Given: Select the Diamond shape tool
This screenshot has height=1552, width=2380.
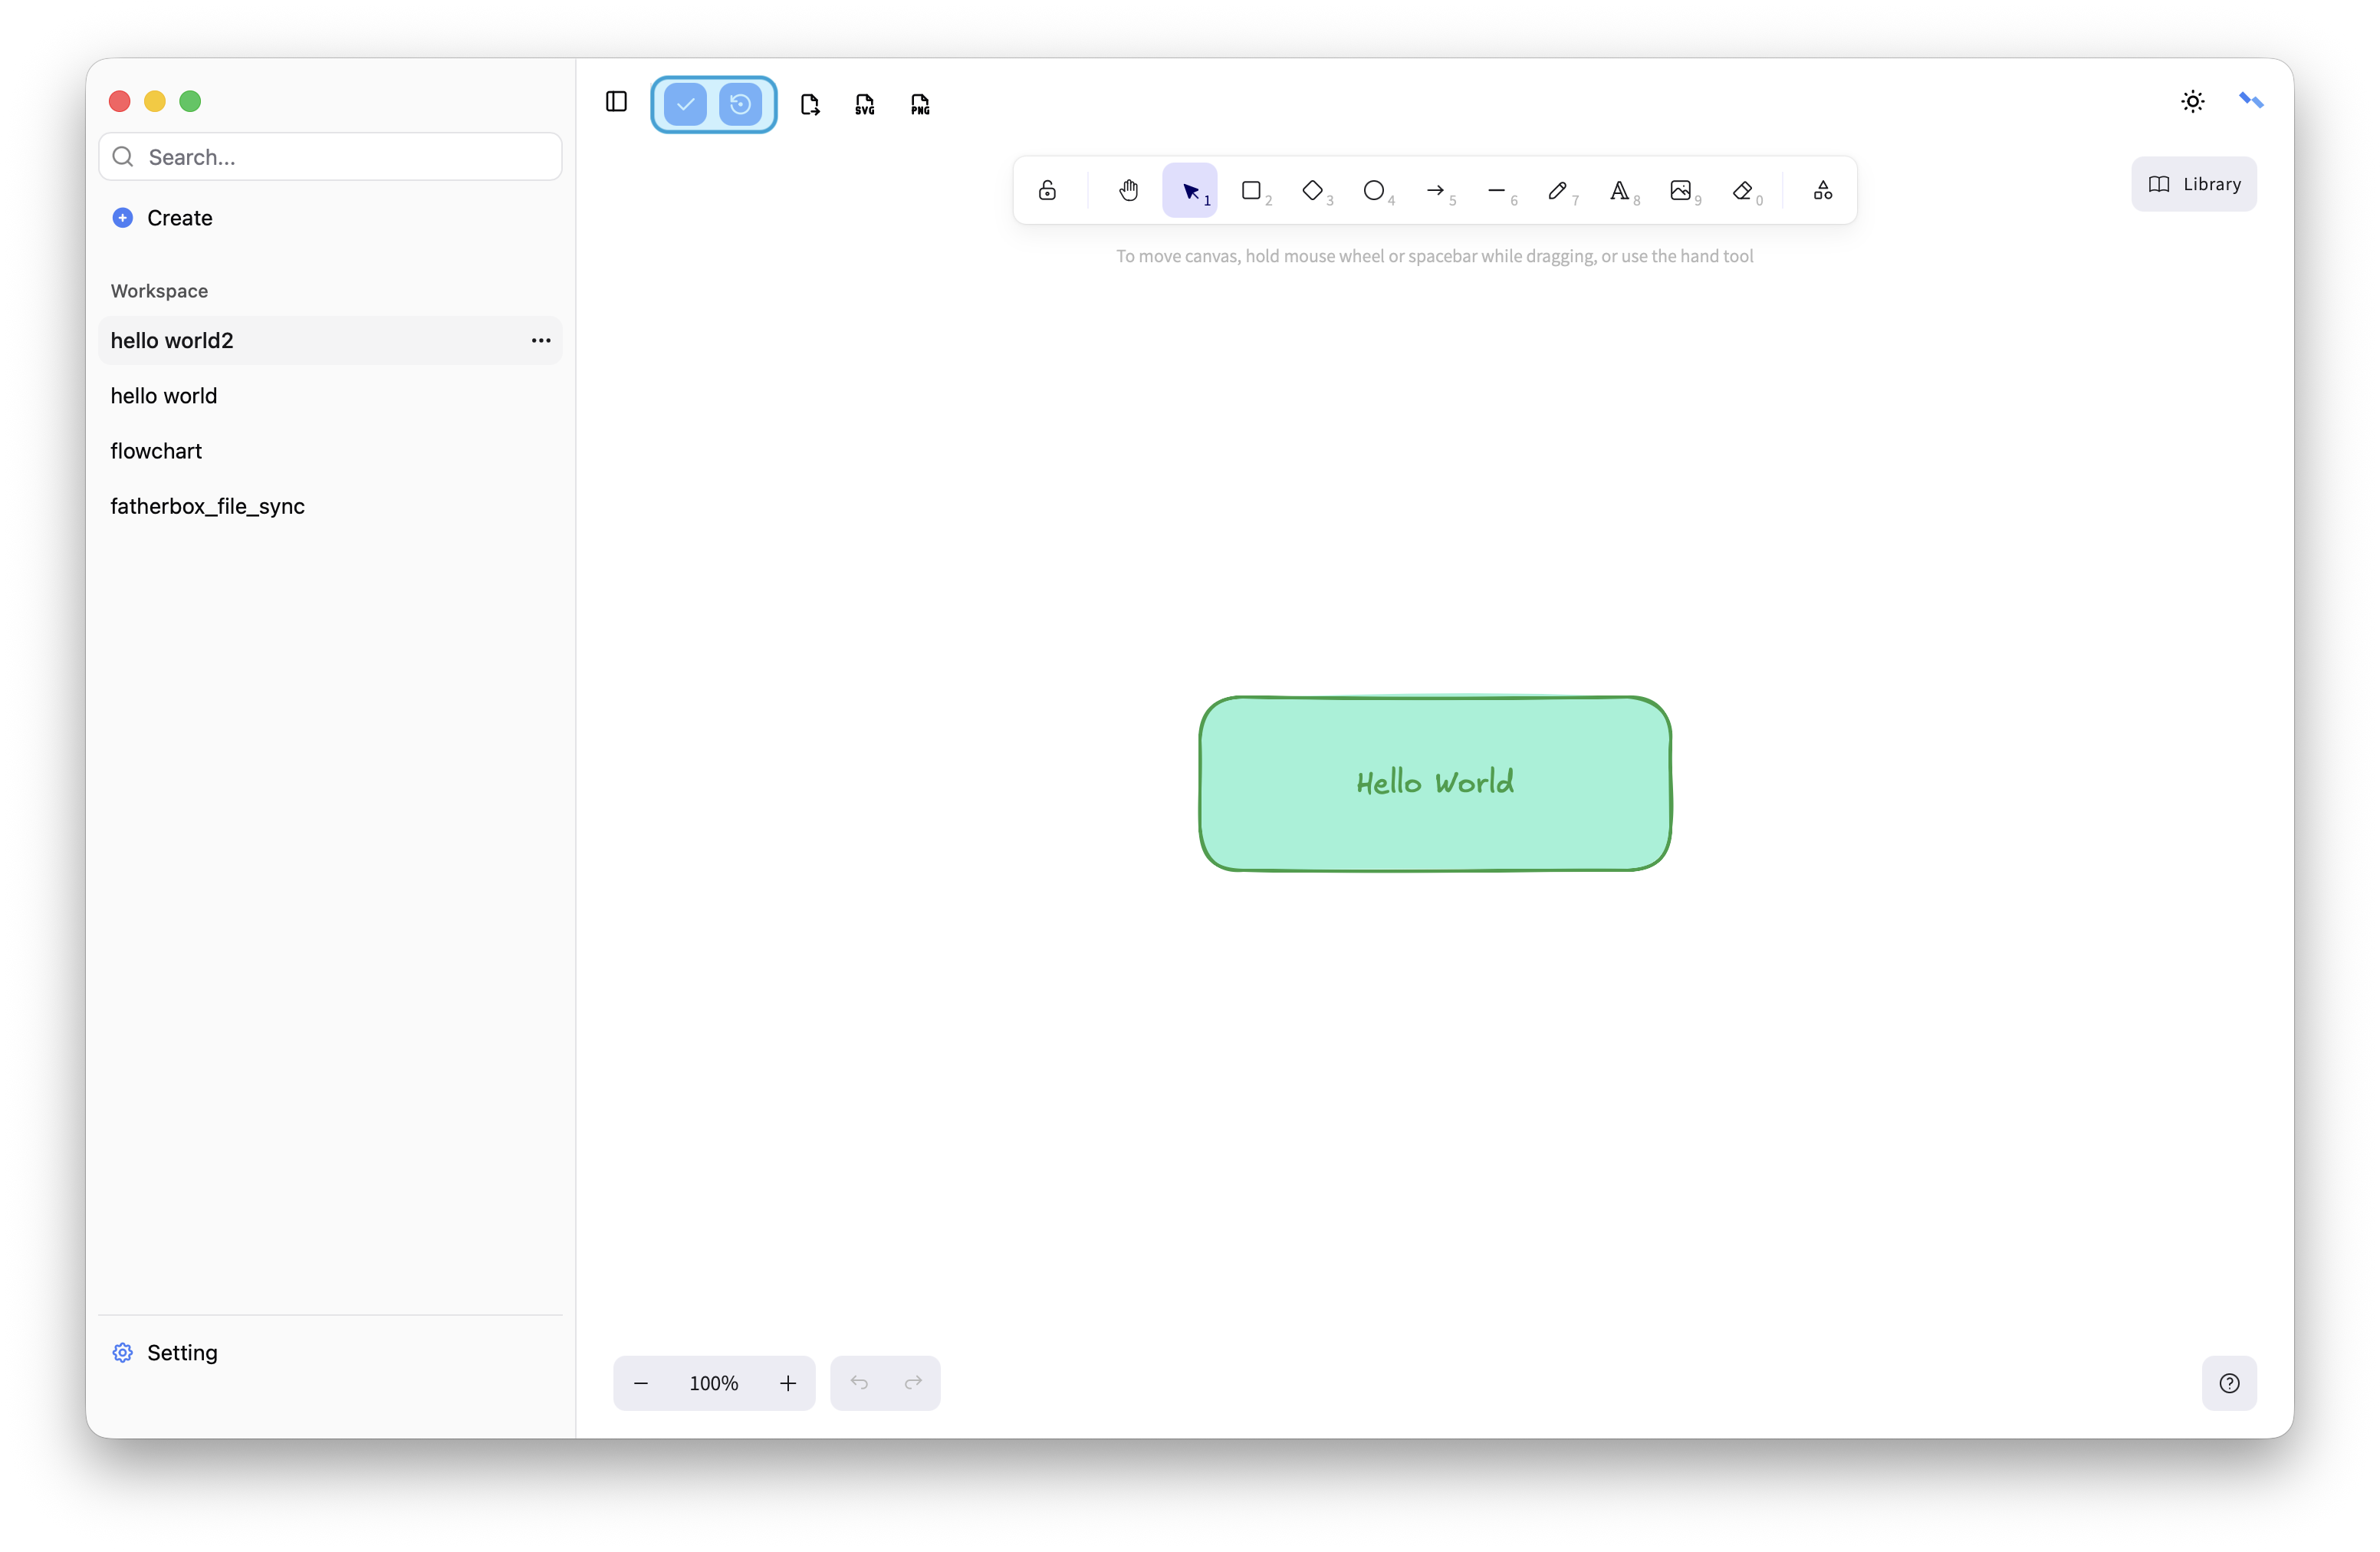Looking at the screenshot, I should click(1313, 190).
